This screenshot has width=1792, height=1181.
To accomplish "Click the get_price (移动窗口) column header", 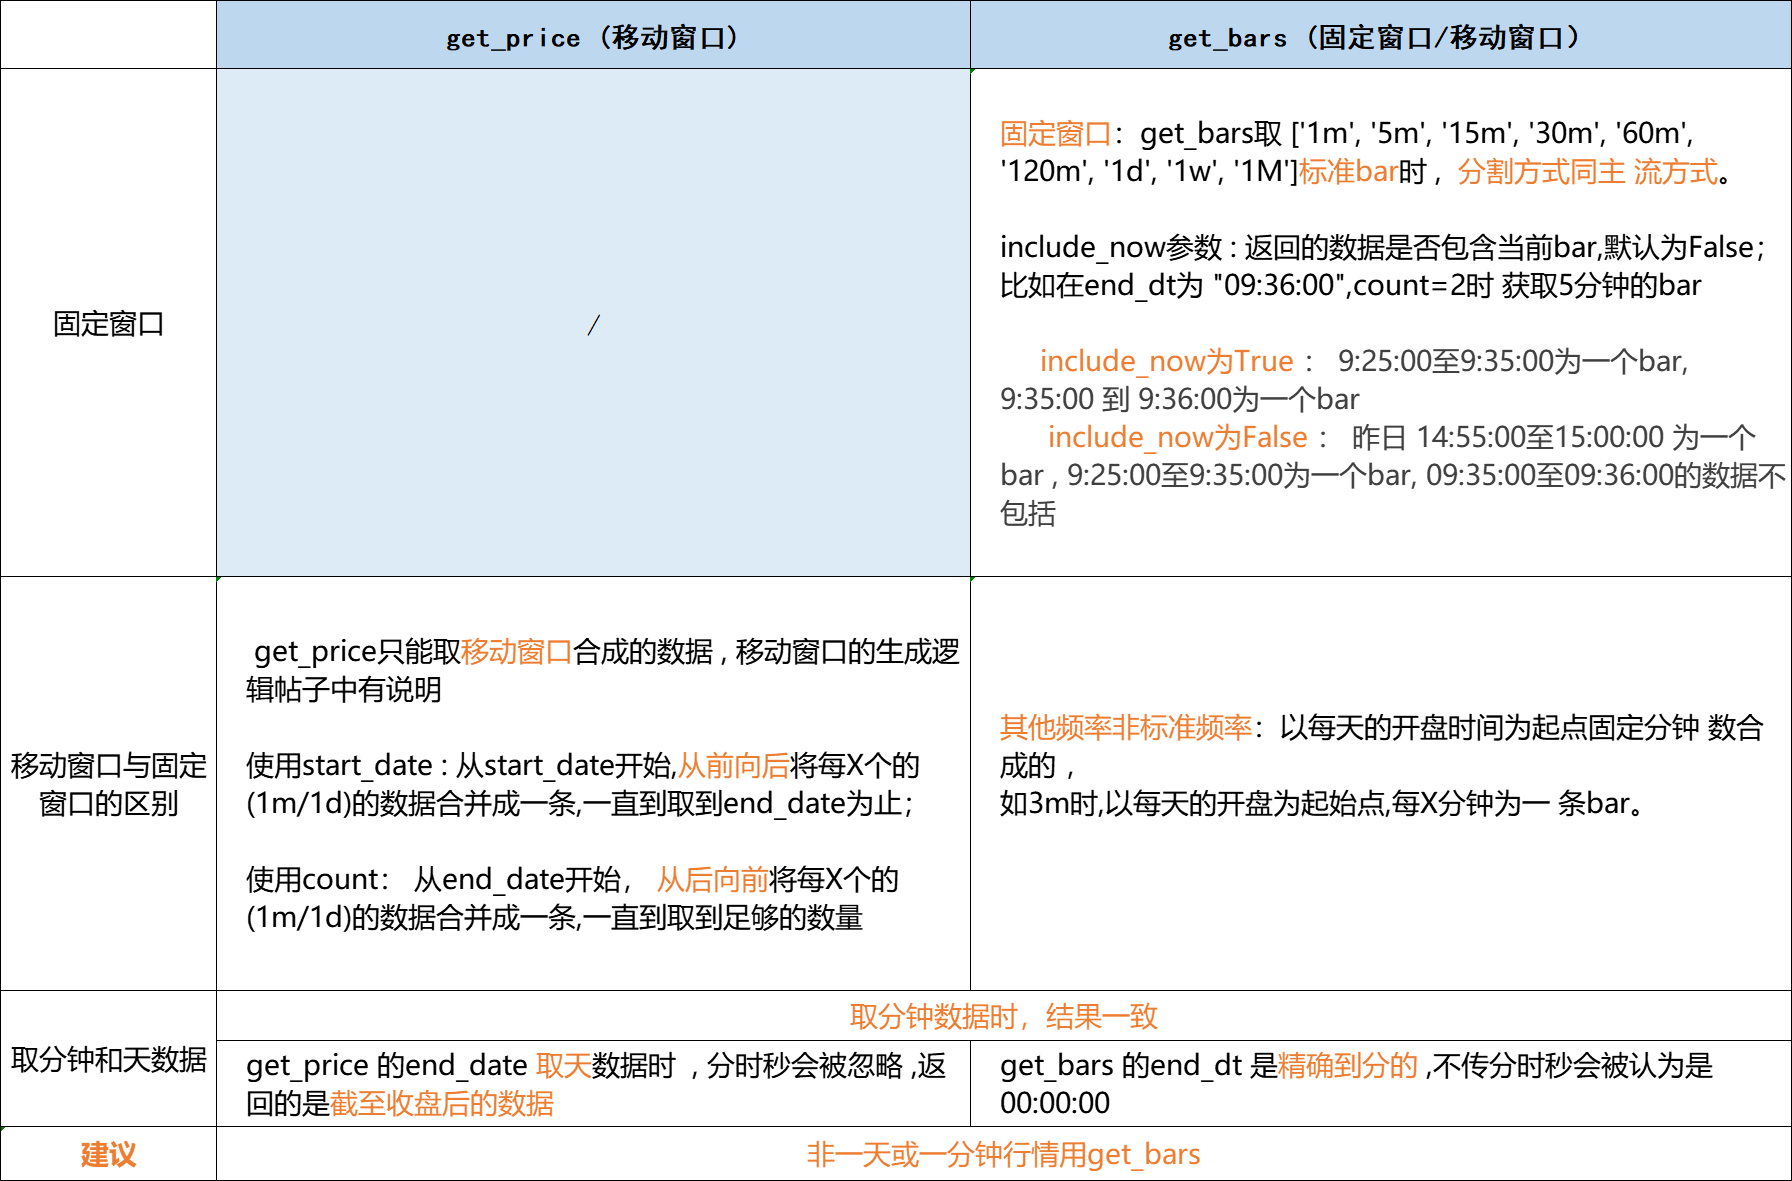I will [x=592, y=37].
